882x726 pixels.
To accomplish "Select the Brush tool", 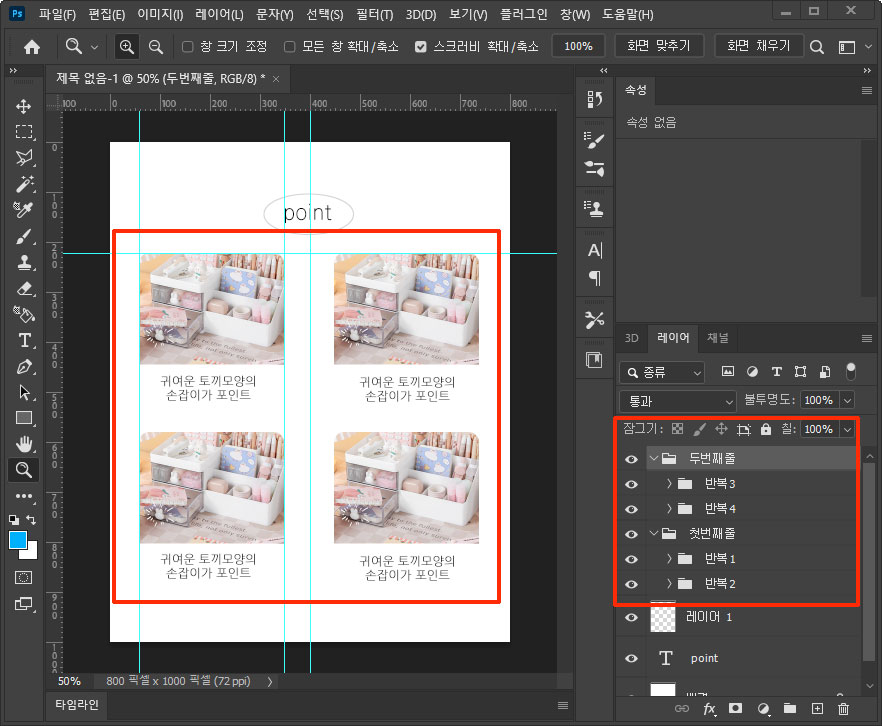I will point(24,236).
